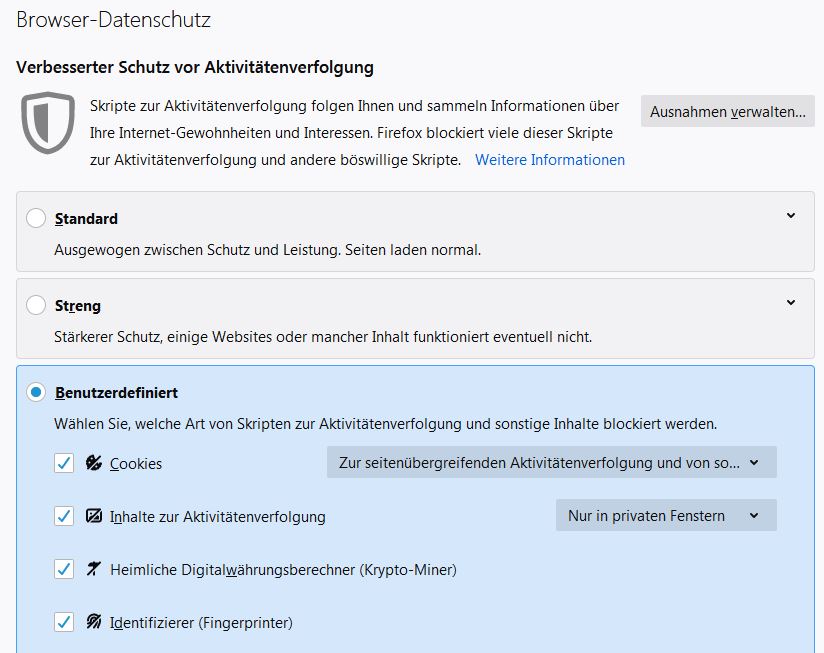Open the Cookies blocking type dropdown
This screenshot has height=653, width=824.
coord(551,462)
